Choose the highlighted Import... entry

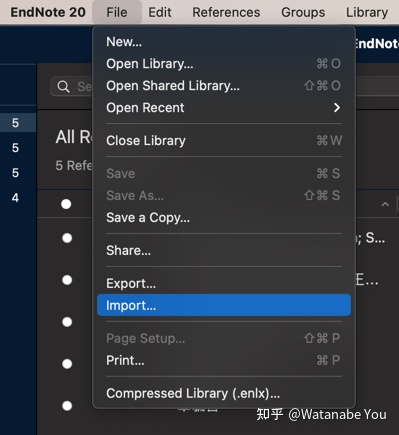[224, 305]
